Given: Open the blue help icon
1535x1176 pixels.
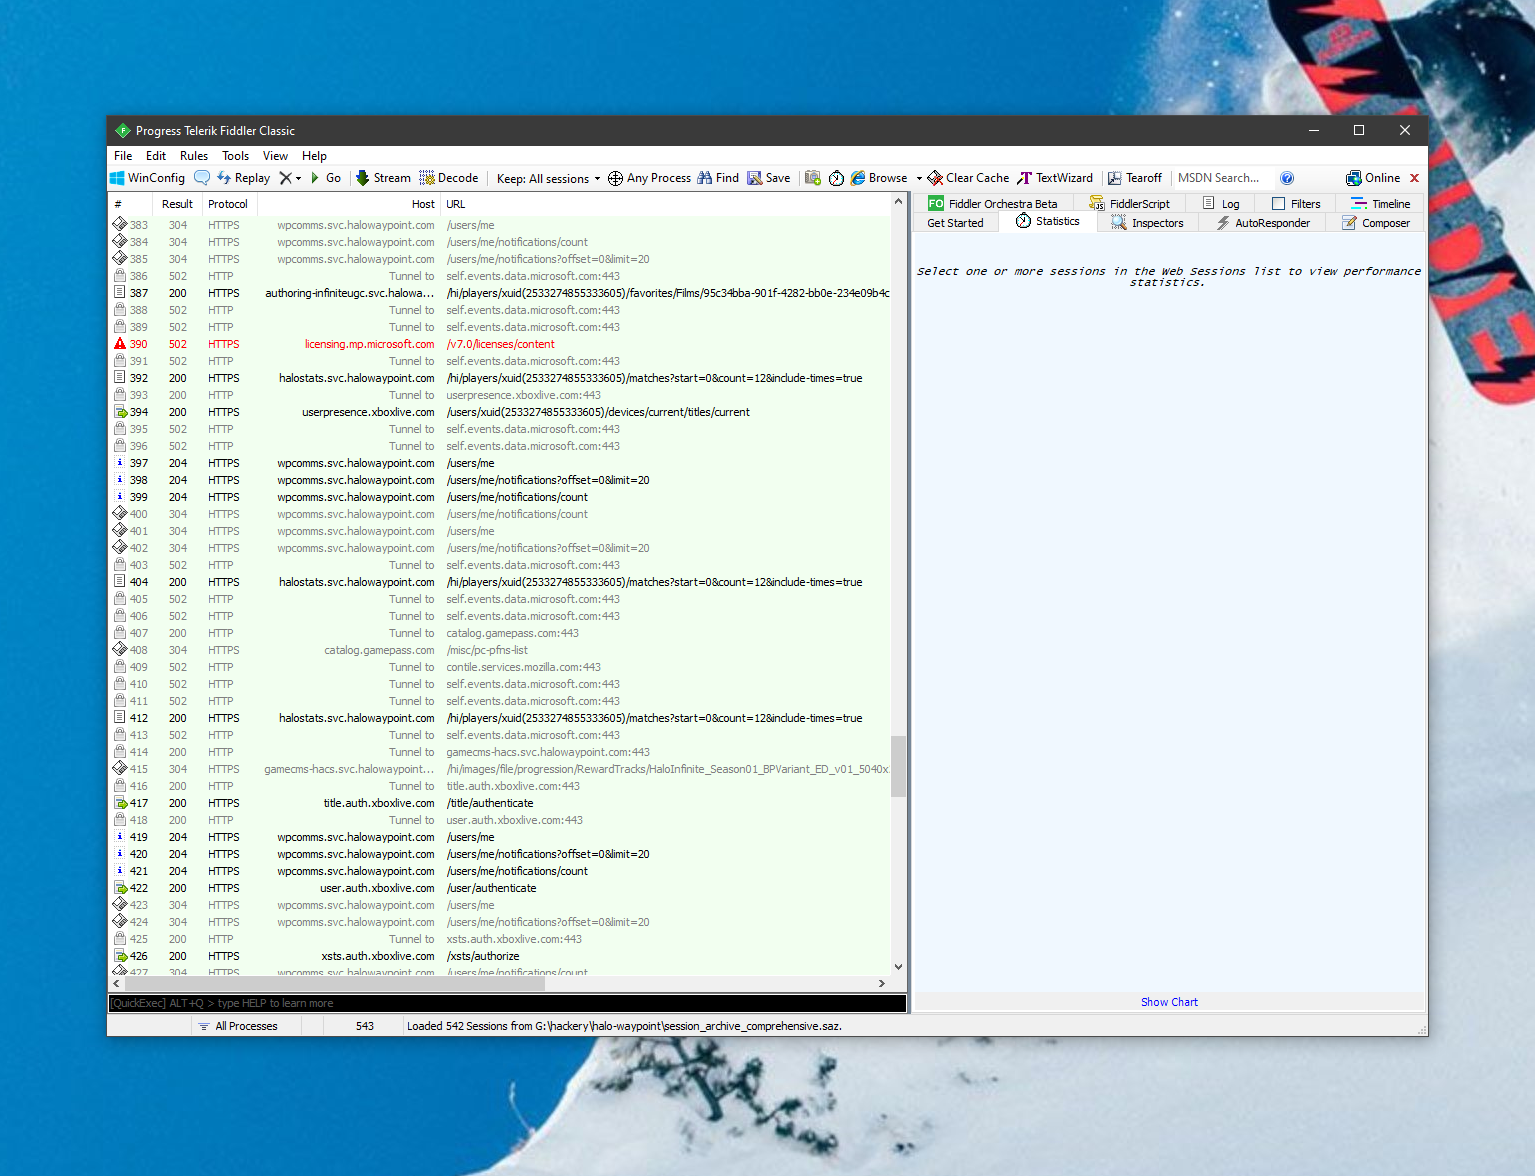Looking at the screenshot, I should click(1287, 178).
